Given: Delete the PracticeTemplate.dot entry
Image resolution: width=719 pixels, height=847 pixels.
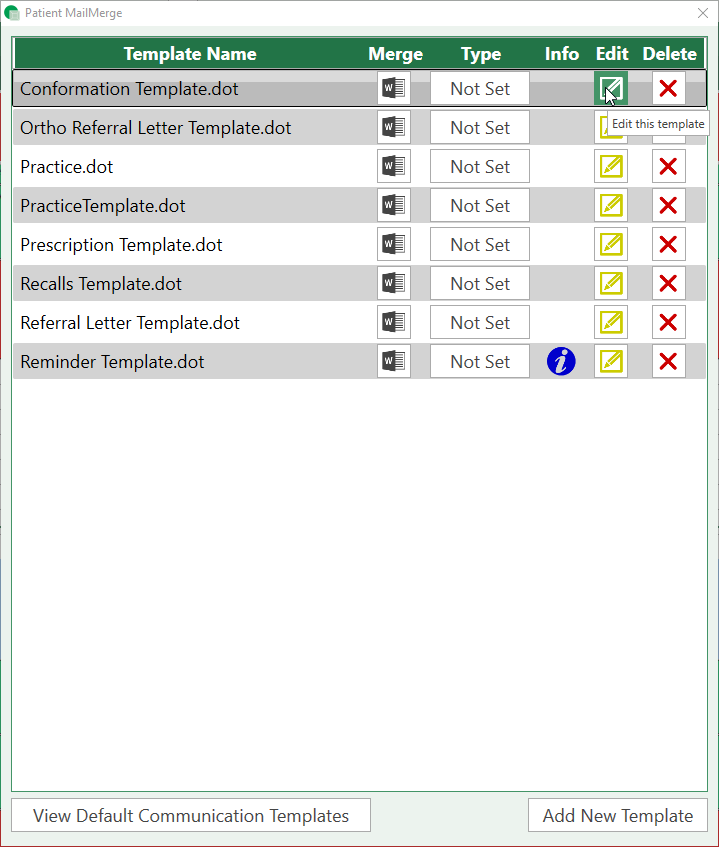Looking at the screenshot, I should [x=668, y=206].
